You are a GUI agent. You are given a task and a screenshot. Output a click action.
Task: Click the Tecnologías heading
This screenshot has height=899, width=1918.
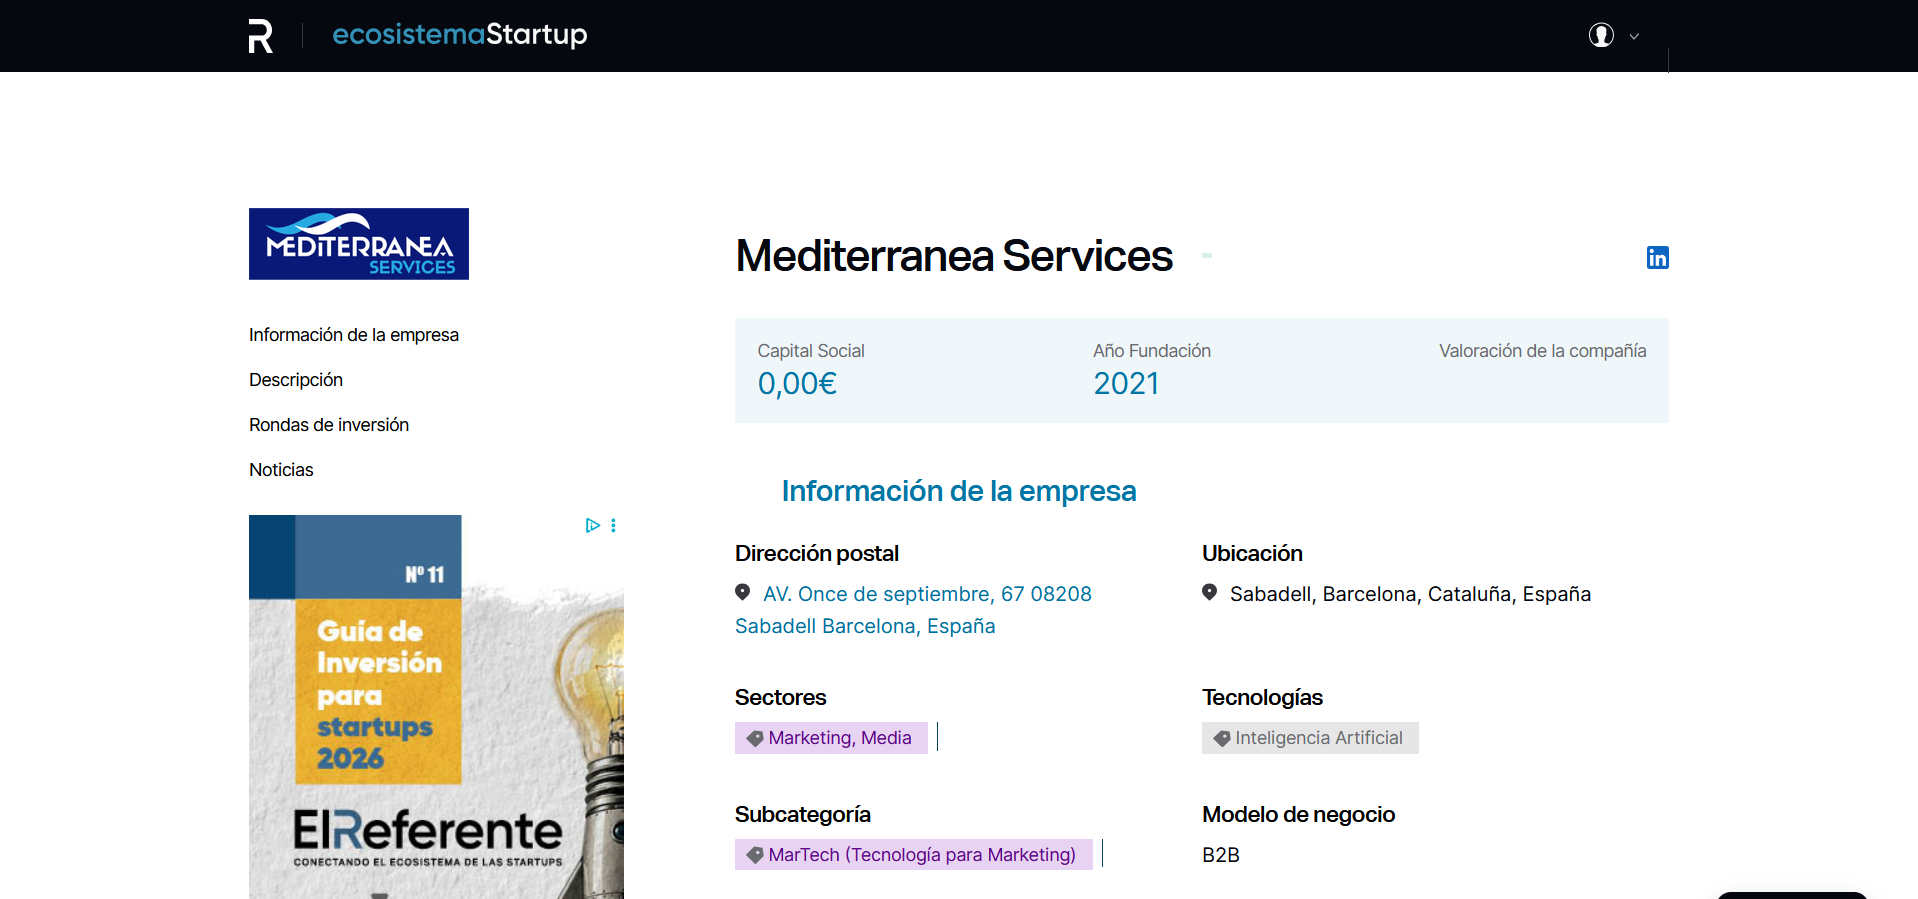pos(1262,698)
